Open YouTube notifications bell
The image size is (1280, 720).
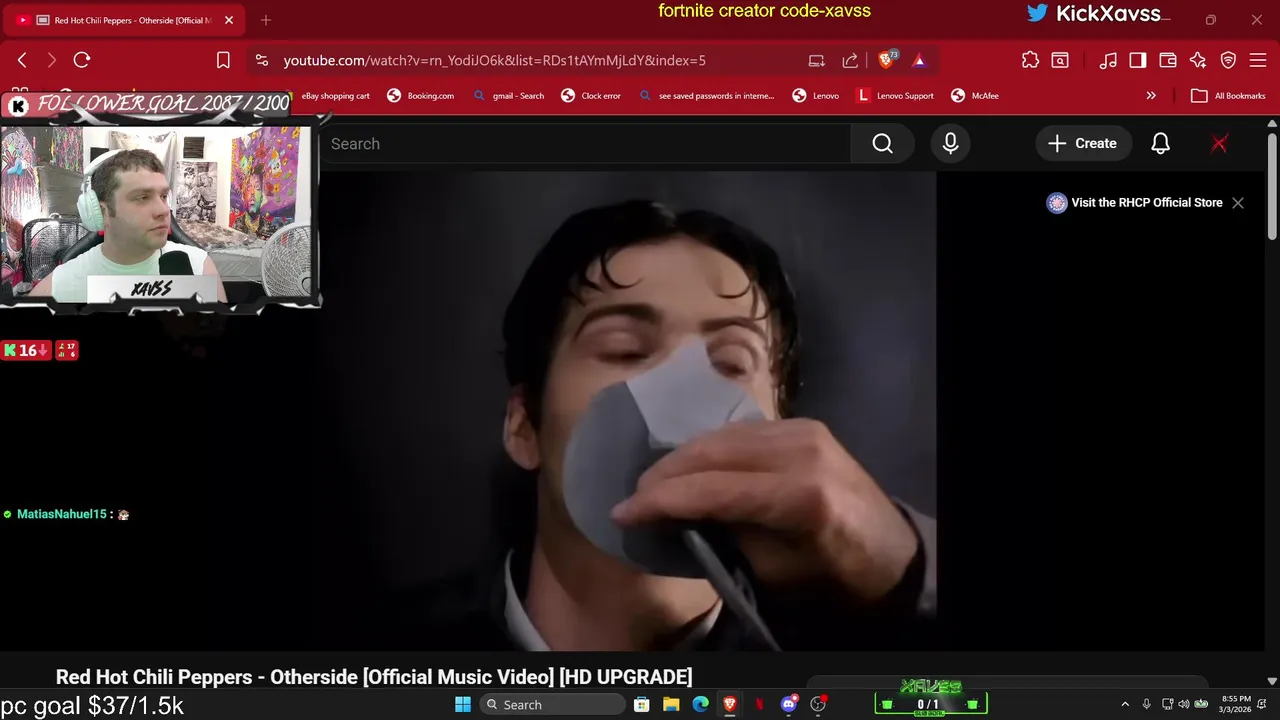pos(1160,144)
